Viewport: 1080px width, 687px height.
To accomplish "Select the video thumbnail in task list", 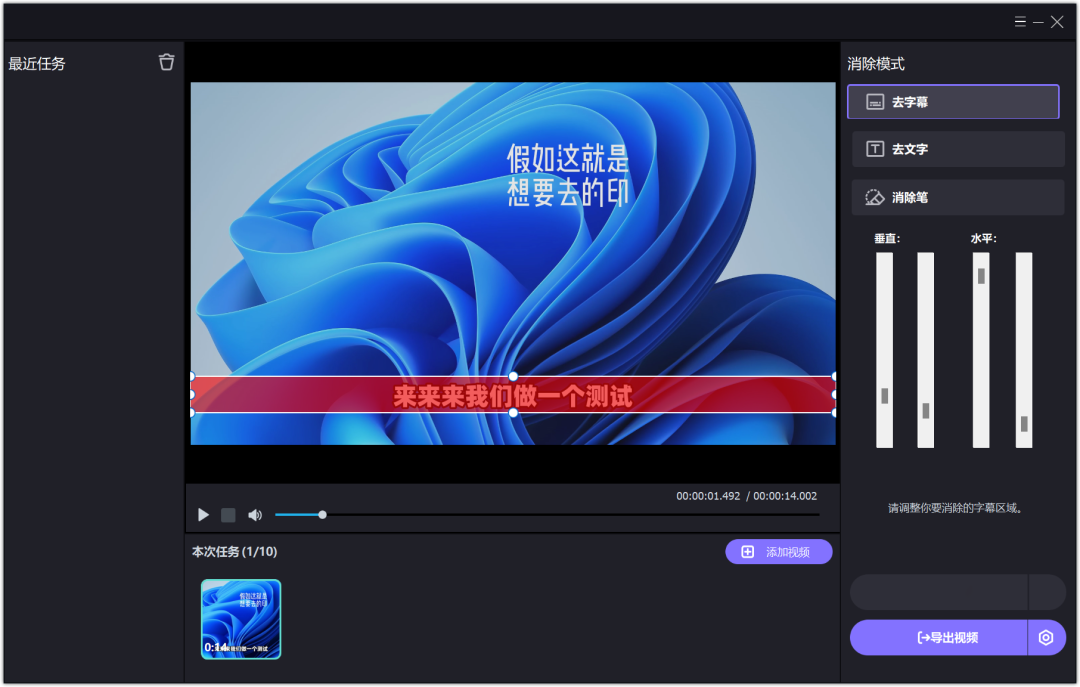I will [x=241, y=619].
